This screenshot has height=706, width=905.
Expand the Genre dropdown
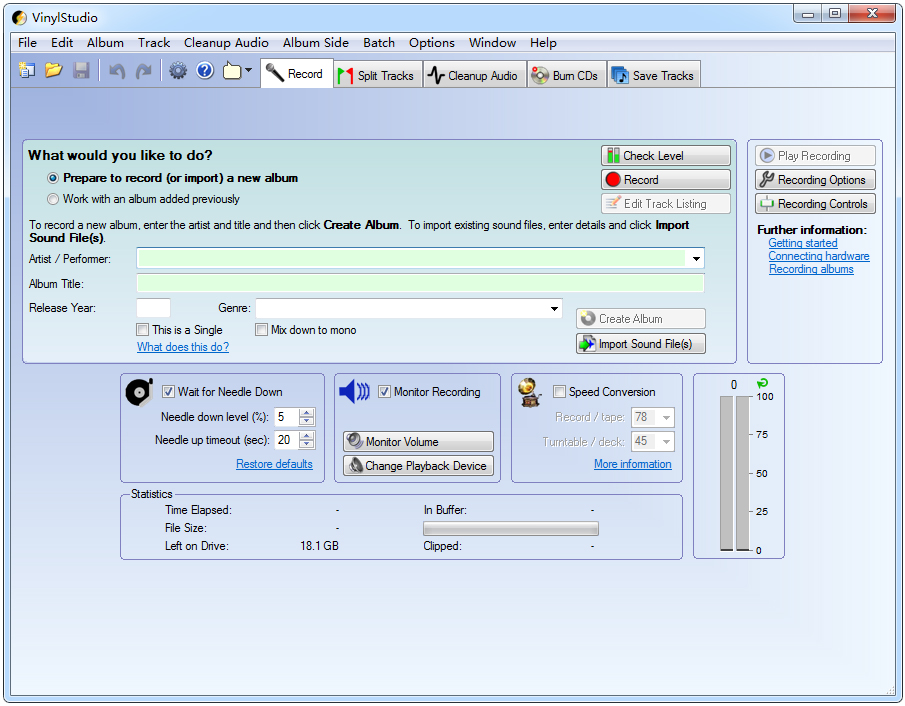click(554, 309)
